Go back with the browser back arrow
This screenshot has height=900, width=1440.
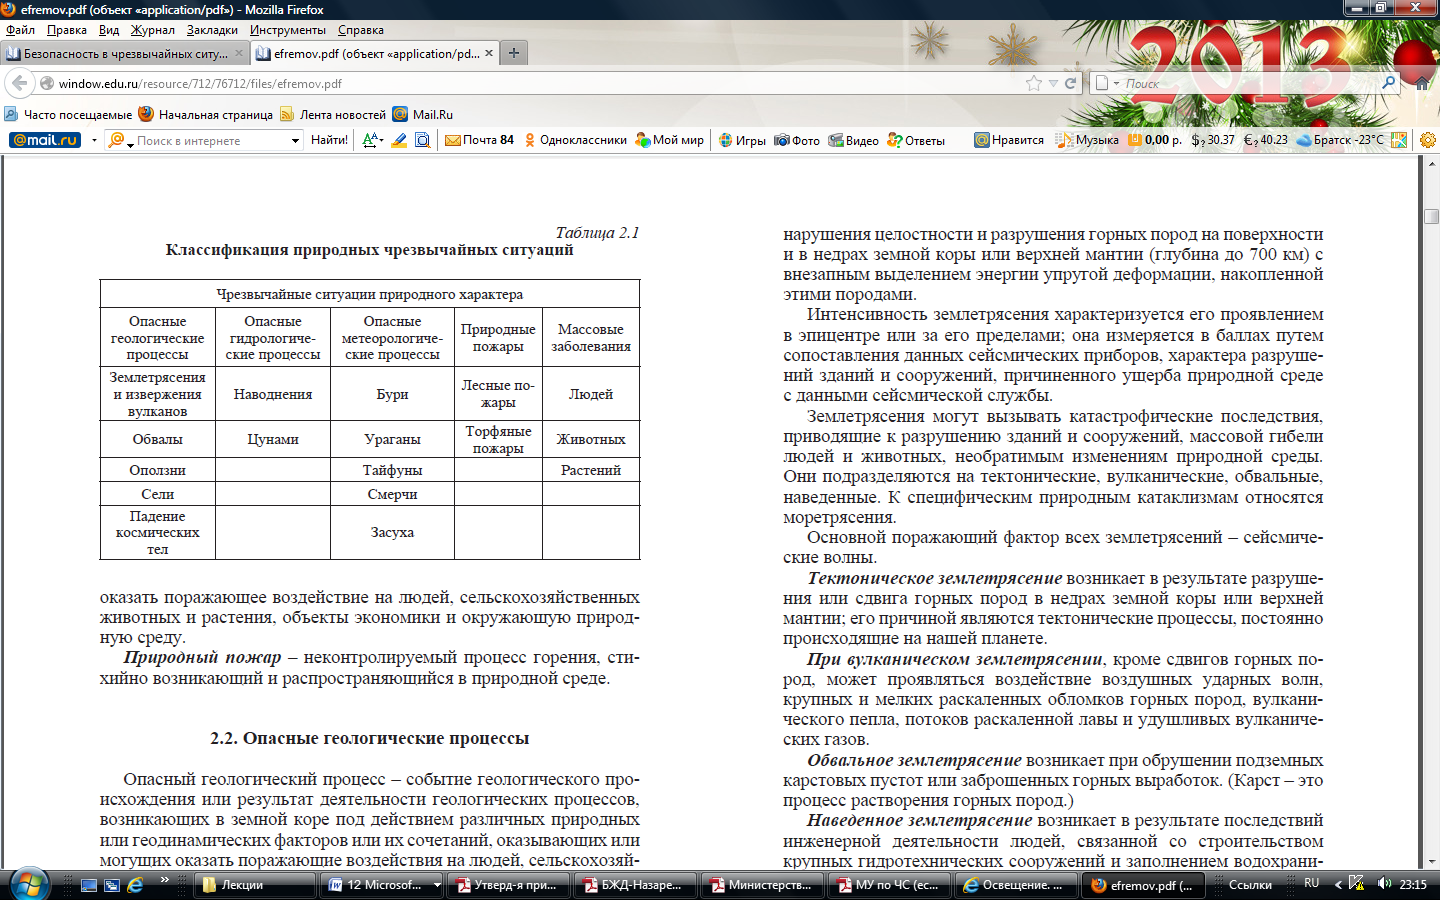point(19,83)
